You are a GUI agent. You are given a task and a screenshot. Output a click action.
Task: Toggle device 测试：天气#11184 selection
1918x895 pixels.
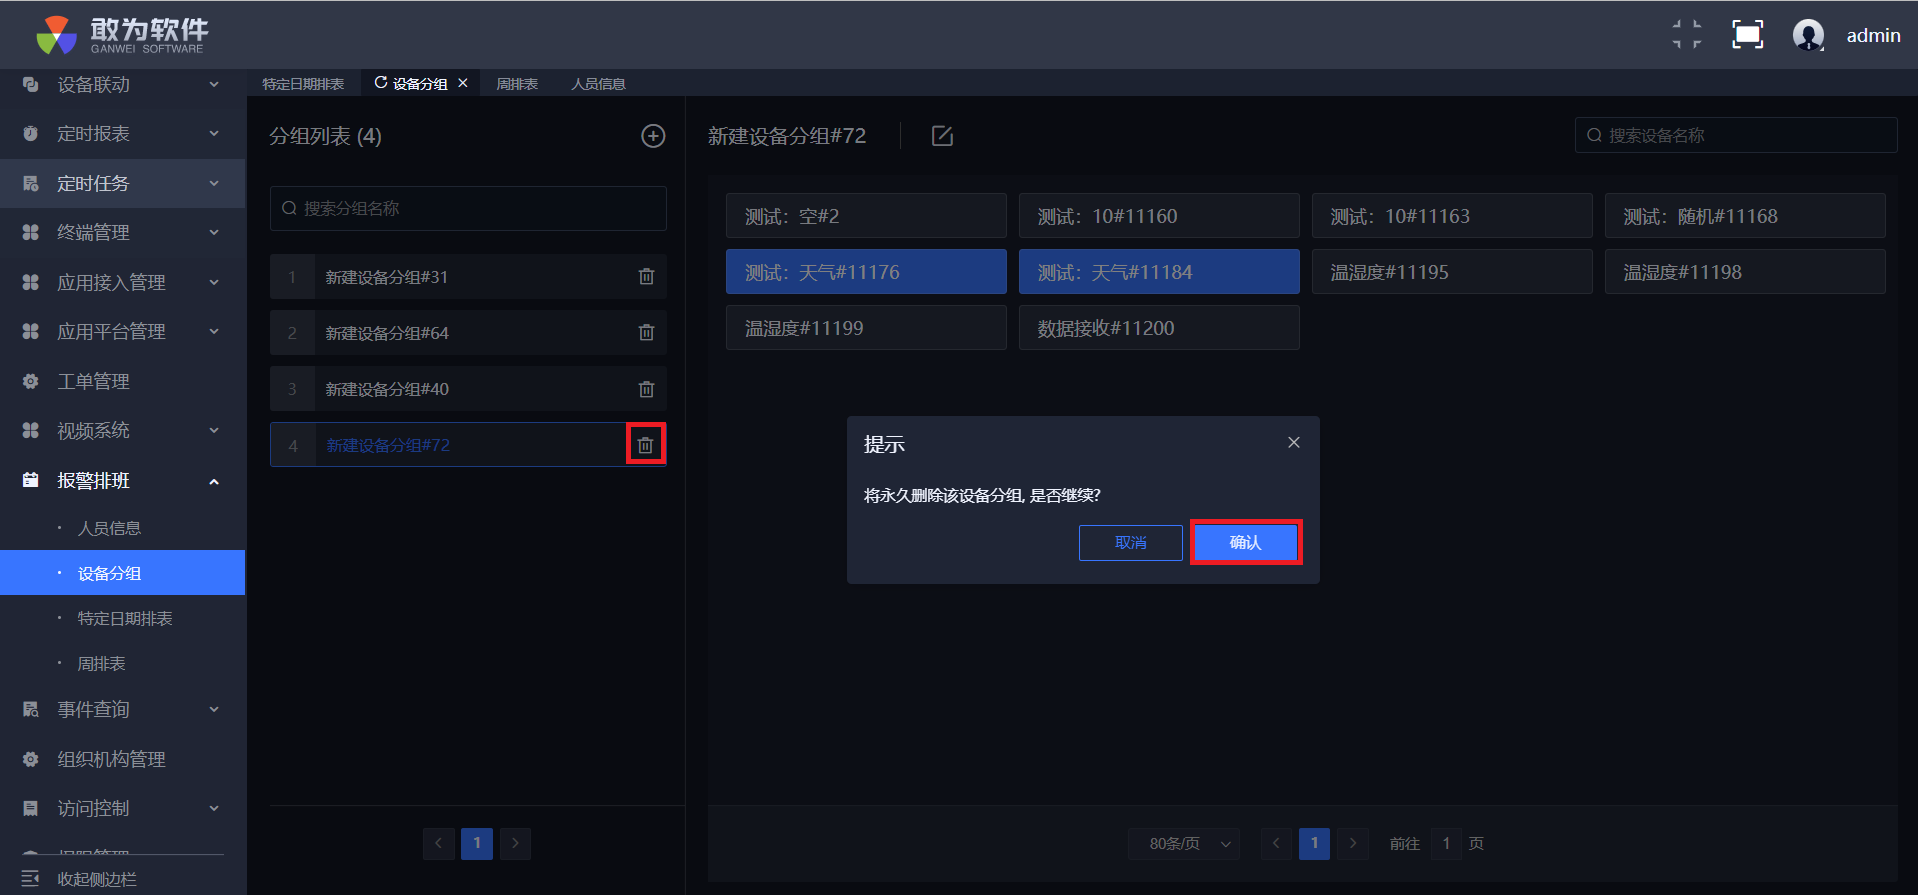[x=1159, y=272]
